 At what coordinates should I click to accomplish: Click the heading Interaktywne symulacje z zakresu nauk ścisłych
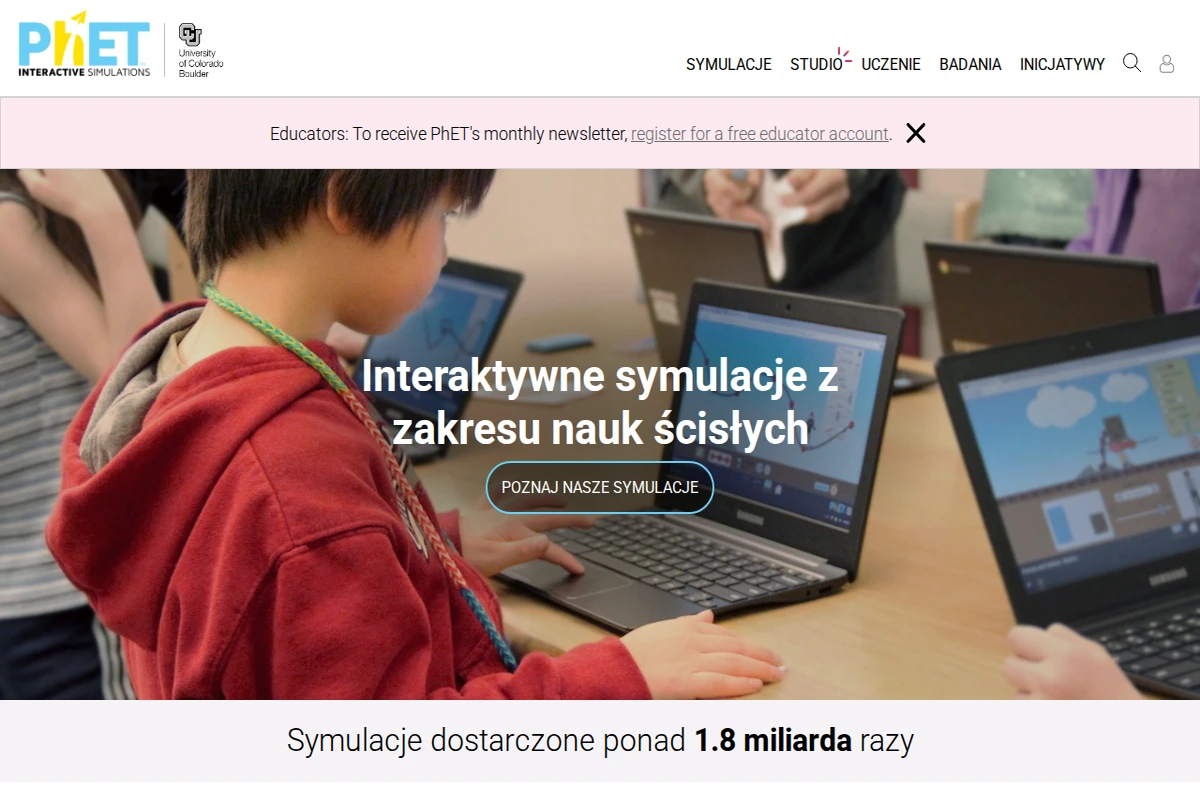click(600, 402)
